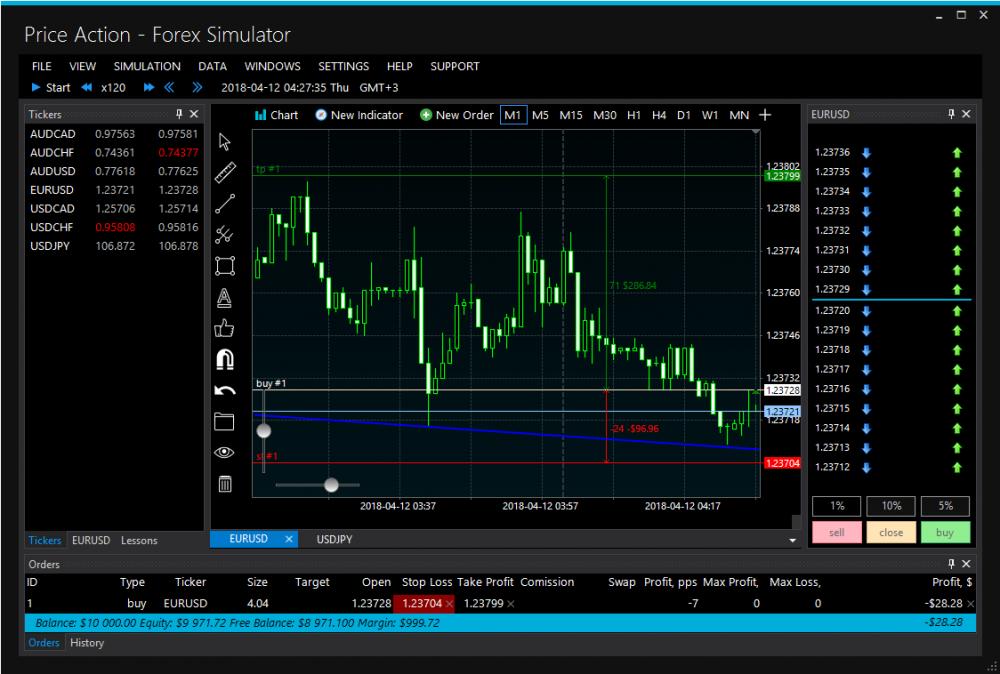Screen dimensions: 1000x674
Task: Open the SIMULATION menu
Action: [146, 66]
